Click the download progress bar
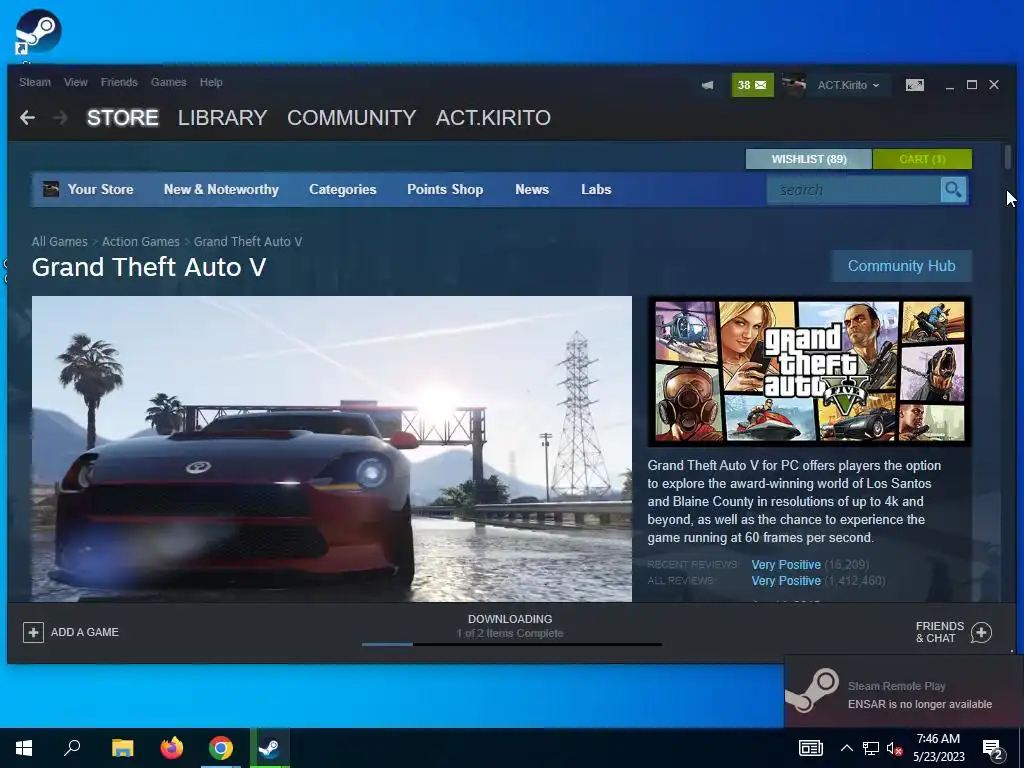 [x=511, y=645]
